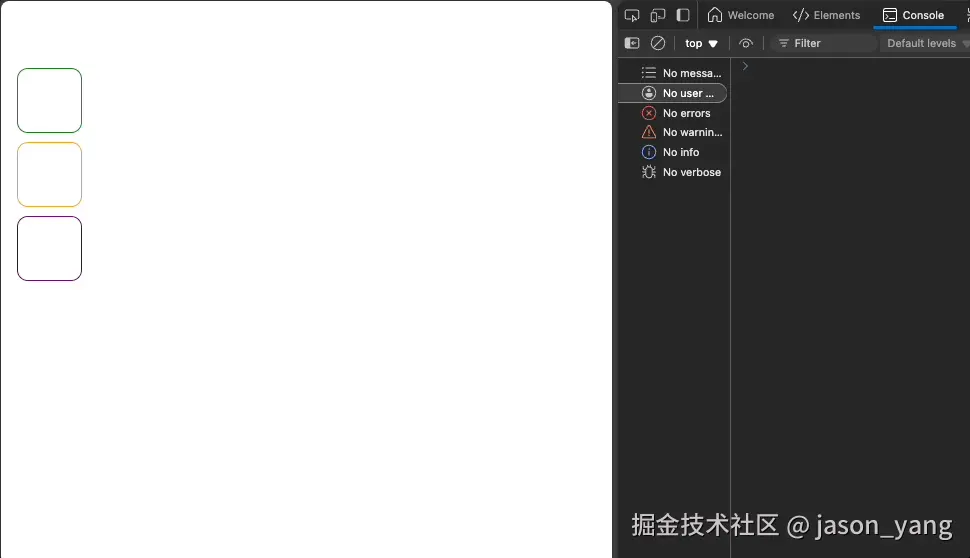Image resolution: width=970 pixels, height=558 pixels.
Task: Select the No info row
Action: (672, 152)
